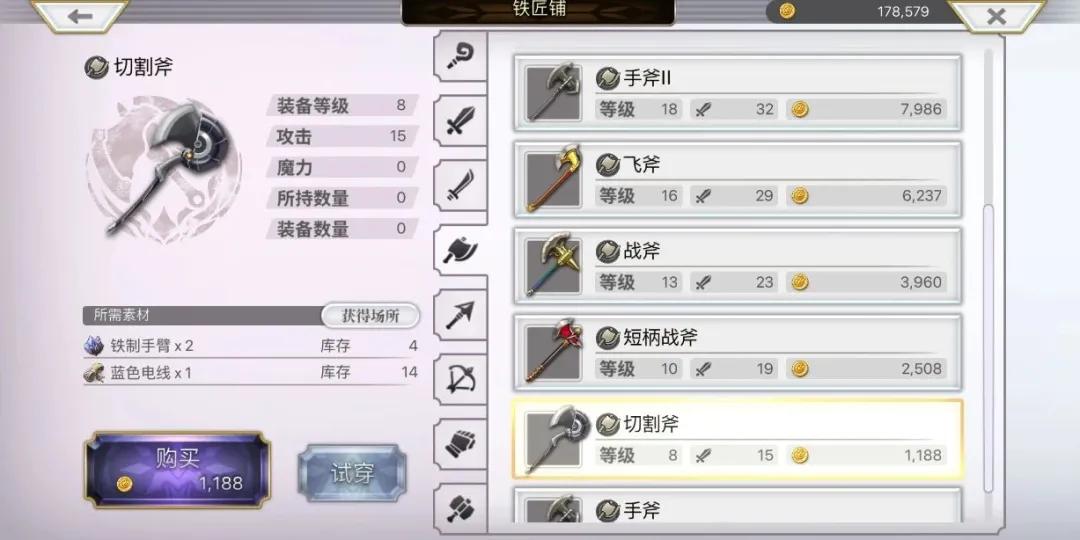Viewport: 1080px width, 540px height.
Task: Select the sword weapon category tab
Action: pyautogui.click(x=460, y=121)
